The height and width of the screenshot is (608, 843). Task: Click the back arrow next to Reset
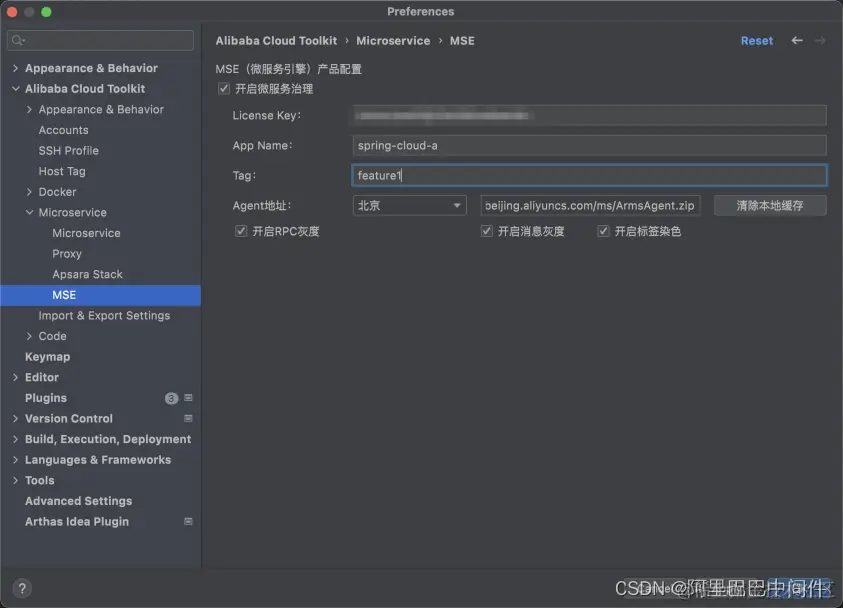[x=797, y=40]
